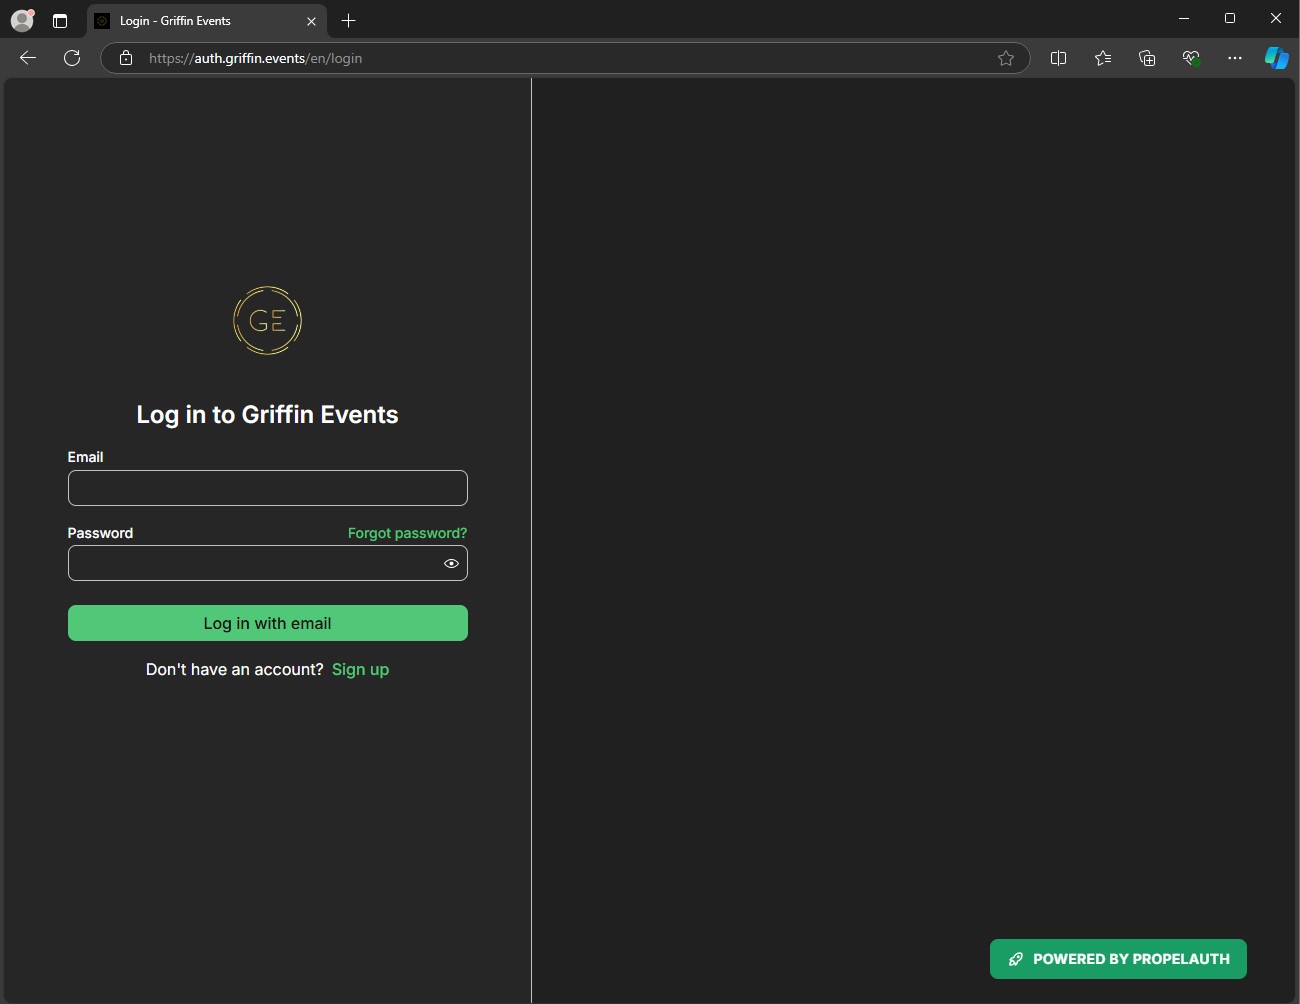The image size is (1300, 1004).
Task: Click the Griffin Events GE logo
Action: coord(267,321)
